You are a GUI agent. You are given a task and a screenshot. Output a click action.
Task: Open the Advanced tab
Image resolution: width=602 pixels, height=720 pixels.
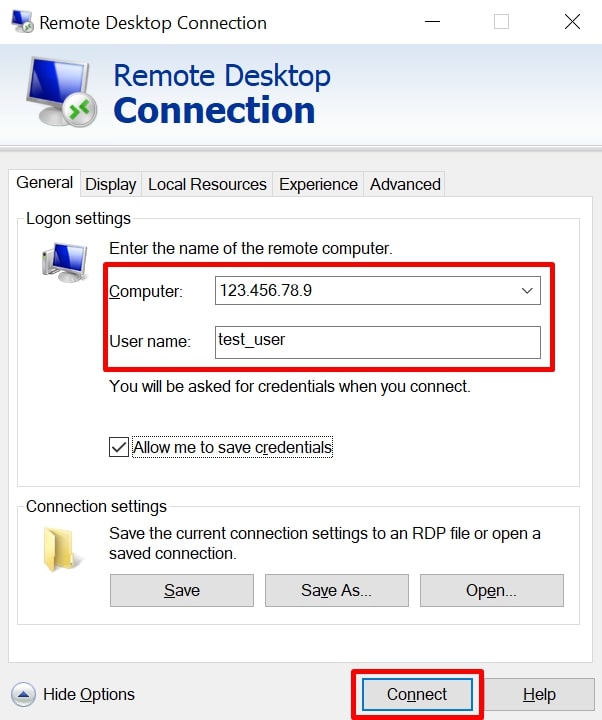click(405, 184)
